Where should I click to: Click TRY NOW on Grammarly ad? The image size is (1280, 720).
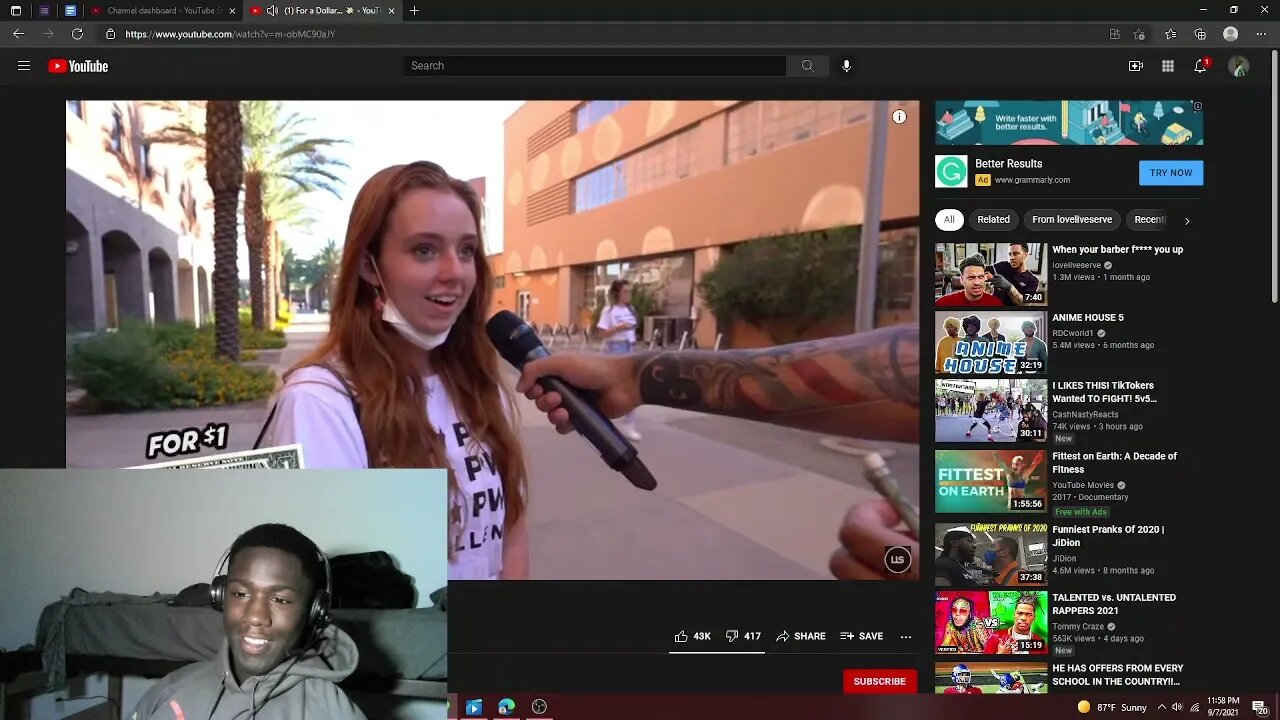coord(1171,173)
